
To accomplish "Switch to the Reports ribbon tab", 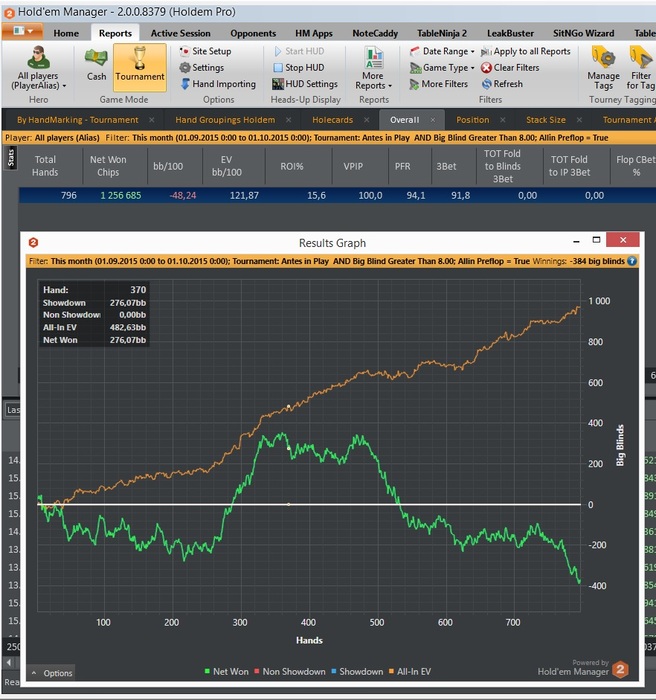I will click(115, 33).
